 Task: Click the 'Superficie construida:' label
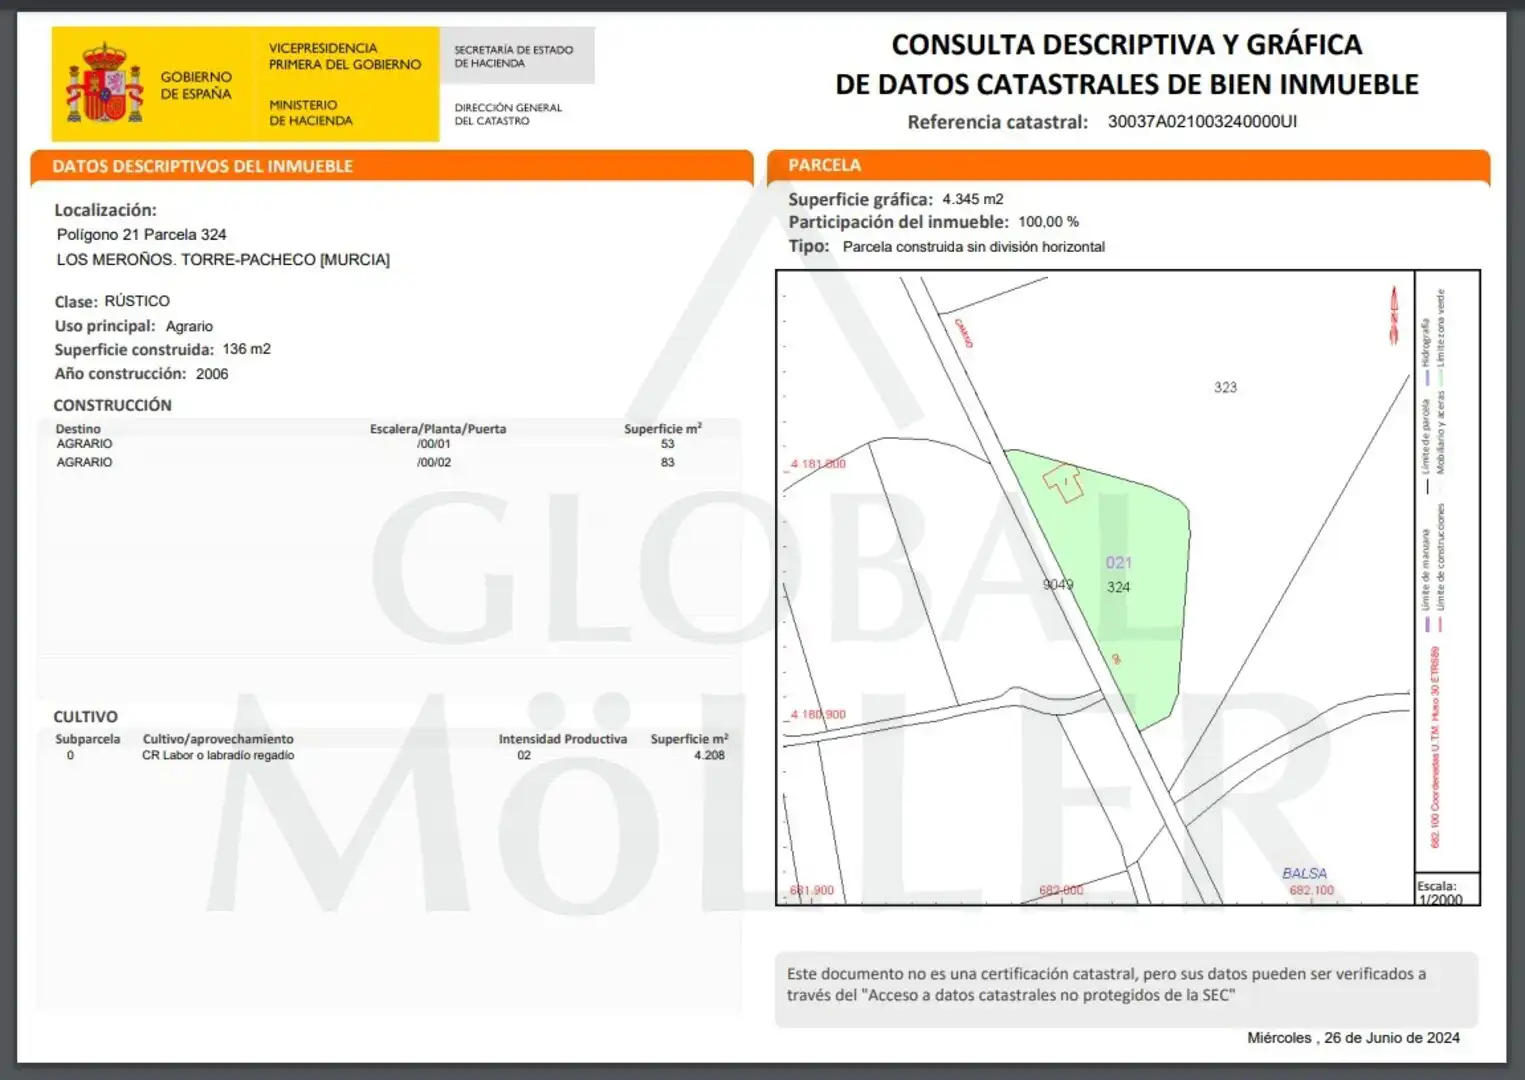[134, 350]
